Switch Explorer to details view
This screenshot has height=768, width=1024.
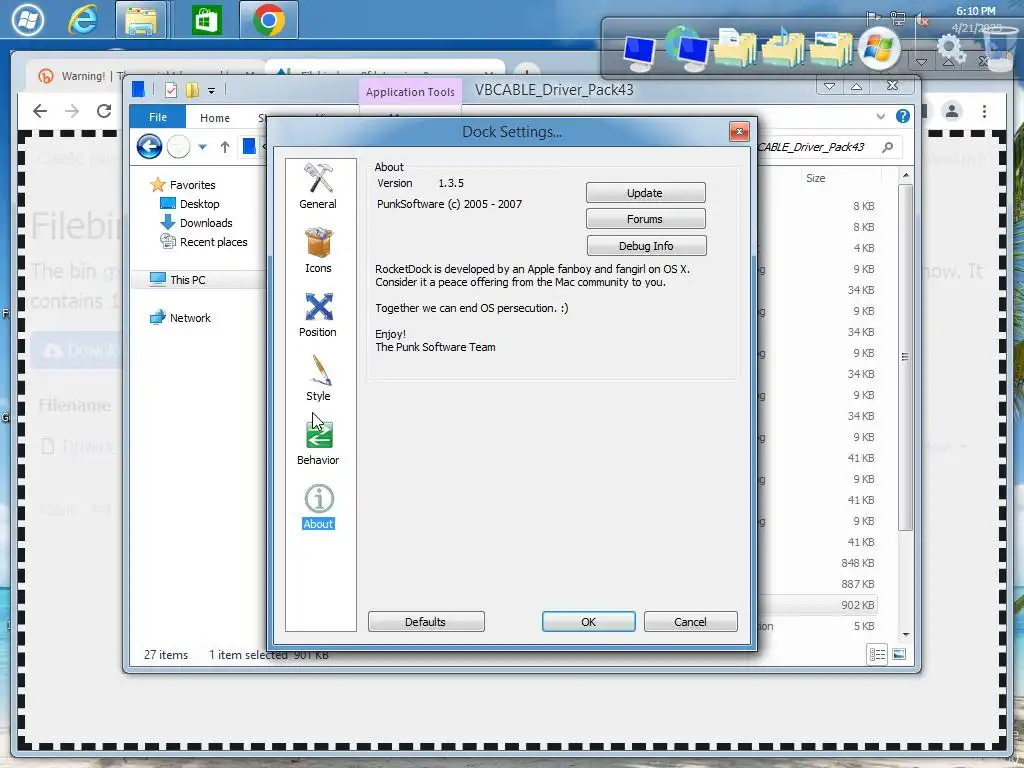point(877,654)
